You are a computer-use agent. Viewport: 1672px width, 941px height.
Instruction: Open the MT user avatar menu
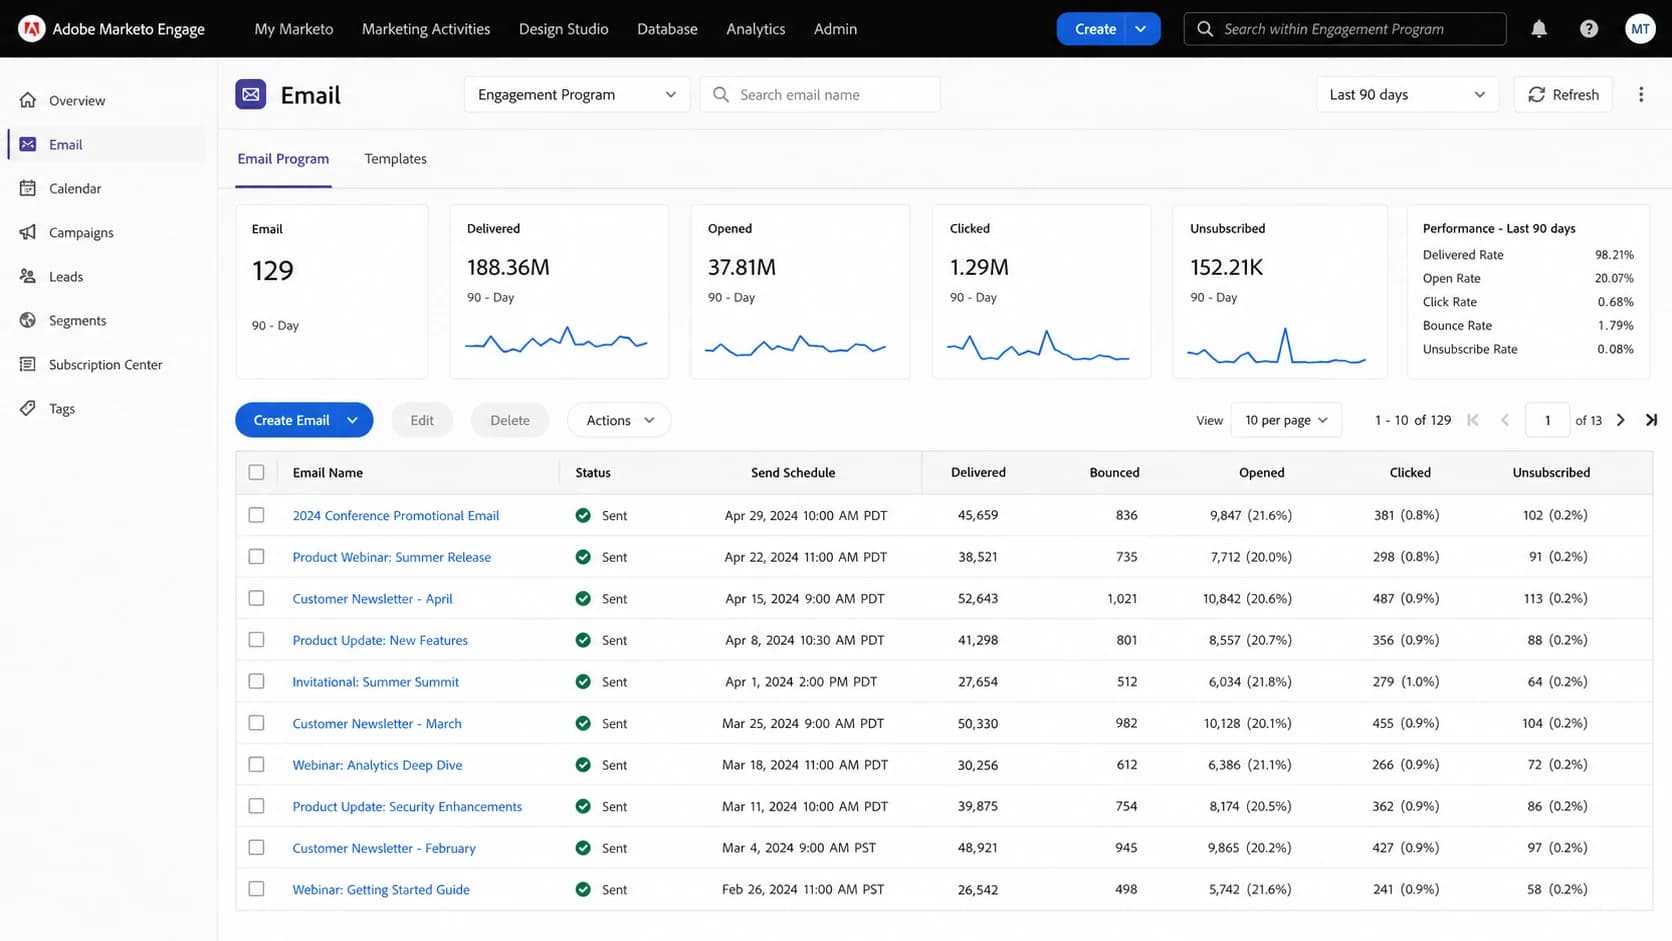click(x=1640, y=29)
